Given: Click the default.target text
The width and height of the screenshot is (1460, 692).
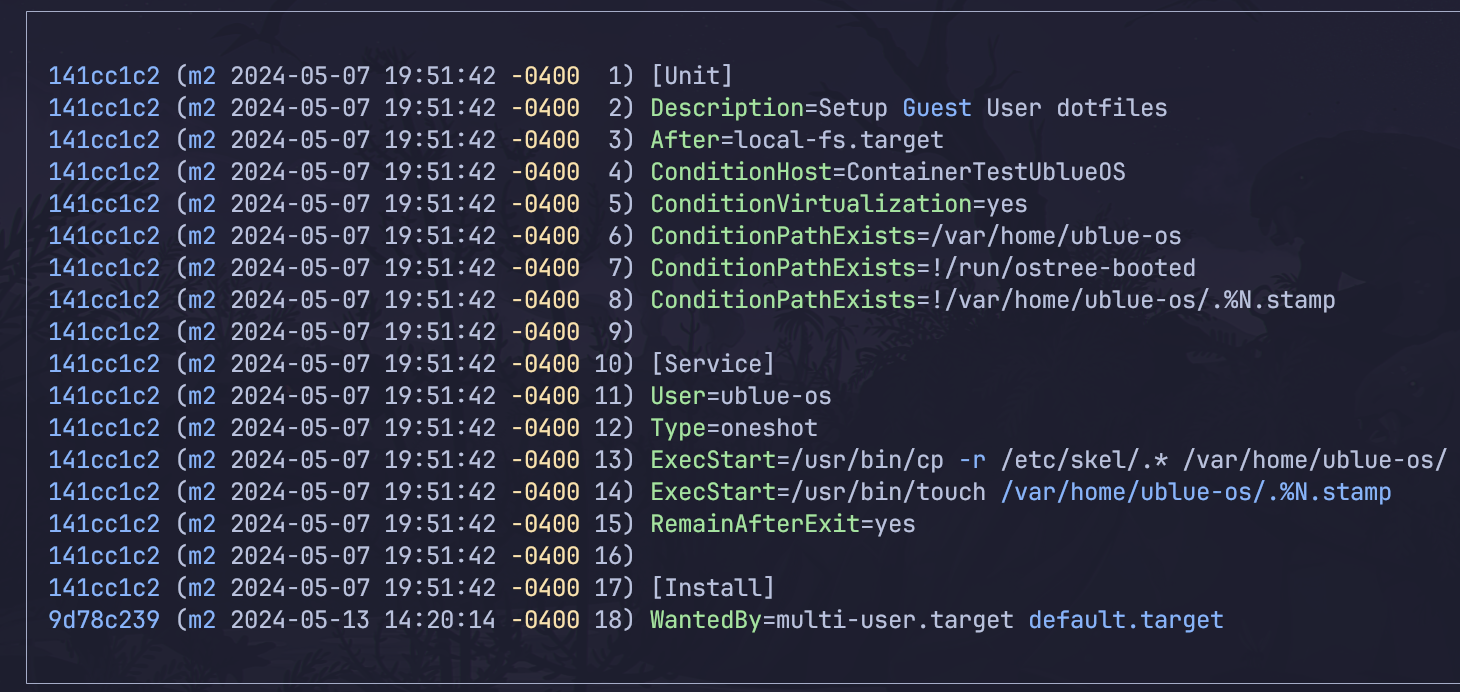Looking at the screenshot, I should pos(1126,620).
